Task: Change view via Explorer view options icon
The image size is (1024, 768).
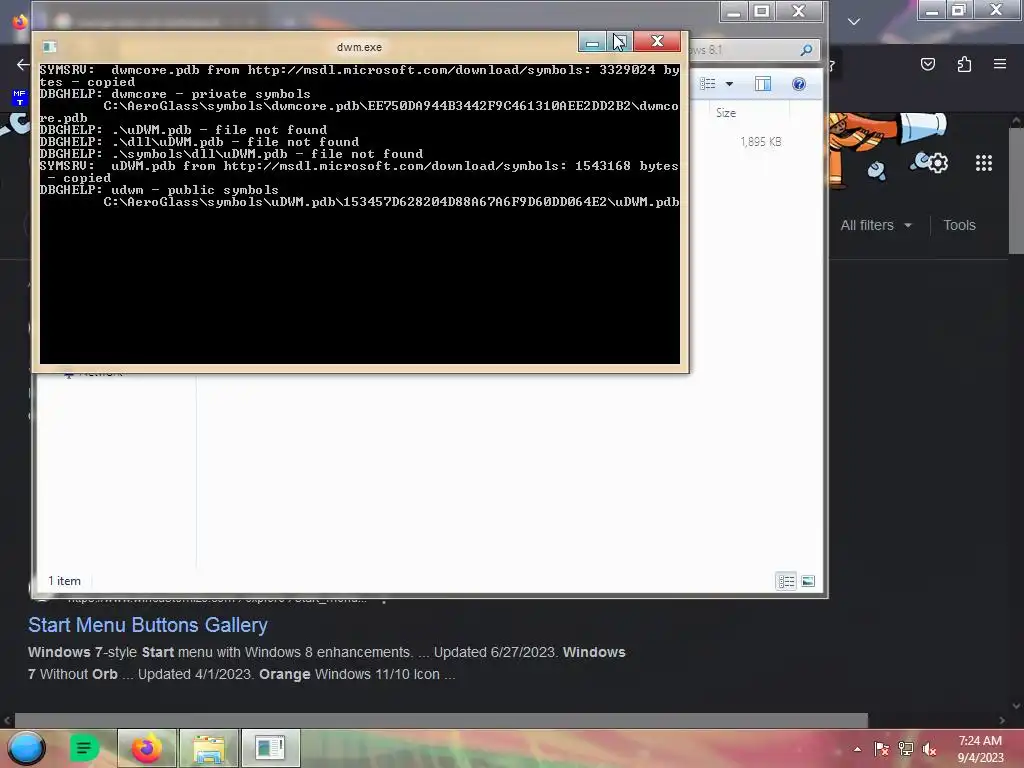Action: 708,84
